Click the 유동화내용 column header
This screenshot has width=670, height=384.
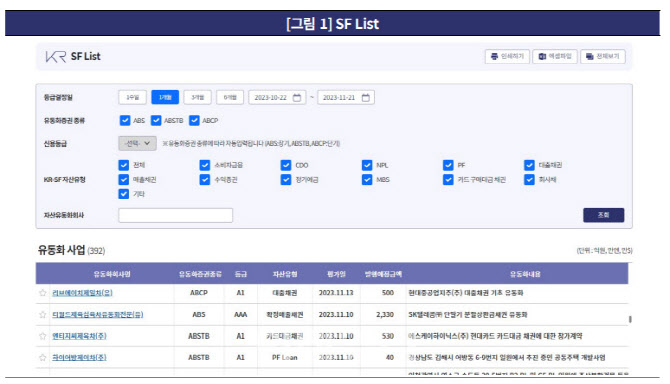[x=525, y=274]
